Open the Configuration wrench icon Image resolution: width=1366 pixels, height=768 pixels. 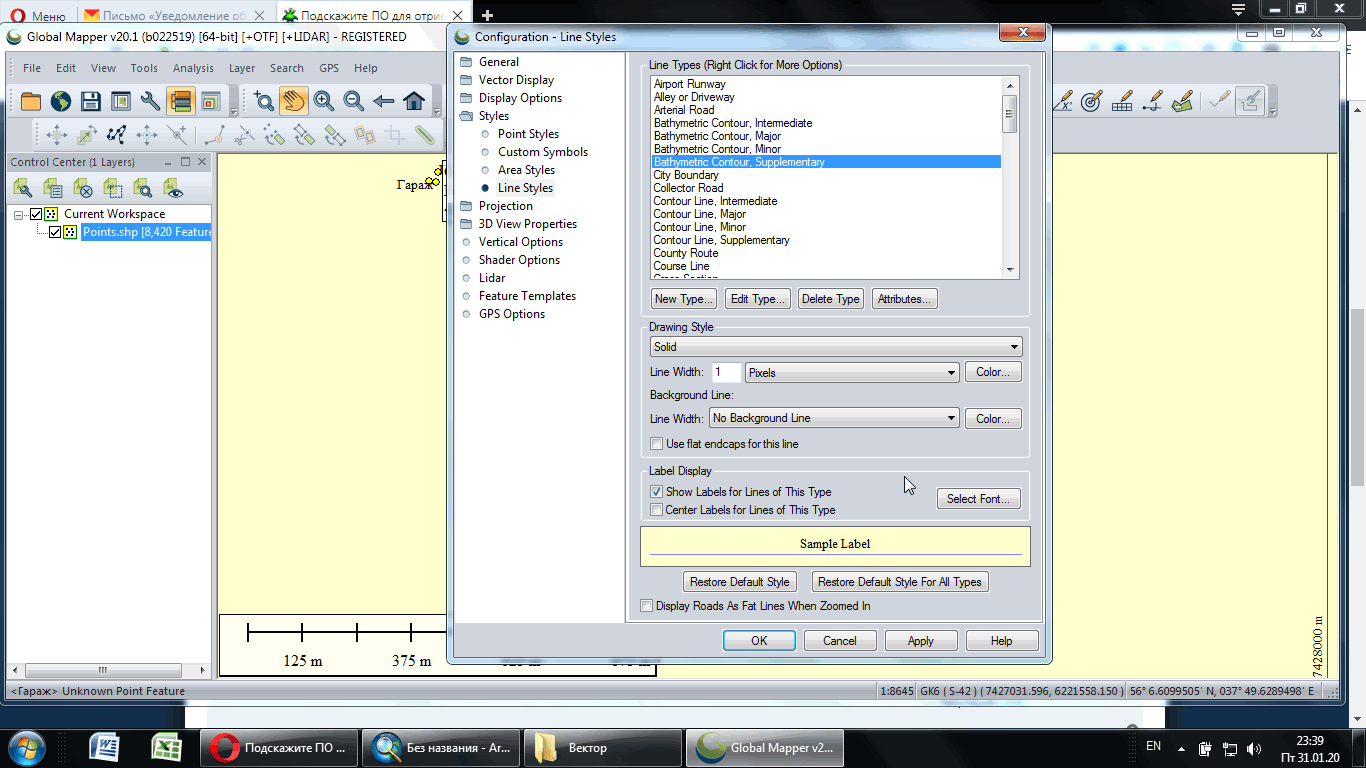[x=151, y=100]
